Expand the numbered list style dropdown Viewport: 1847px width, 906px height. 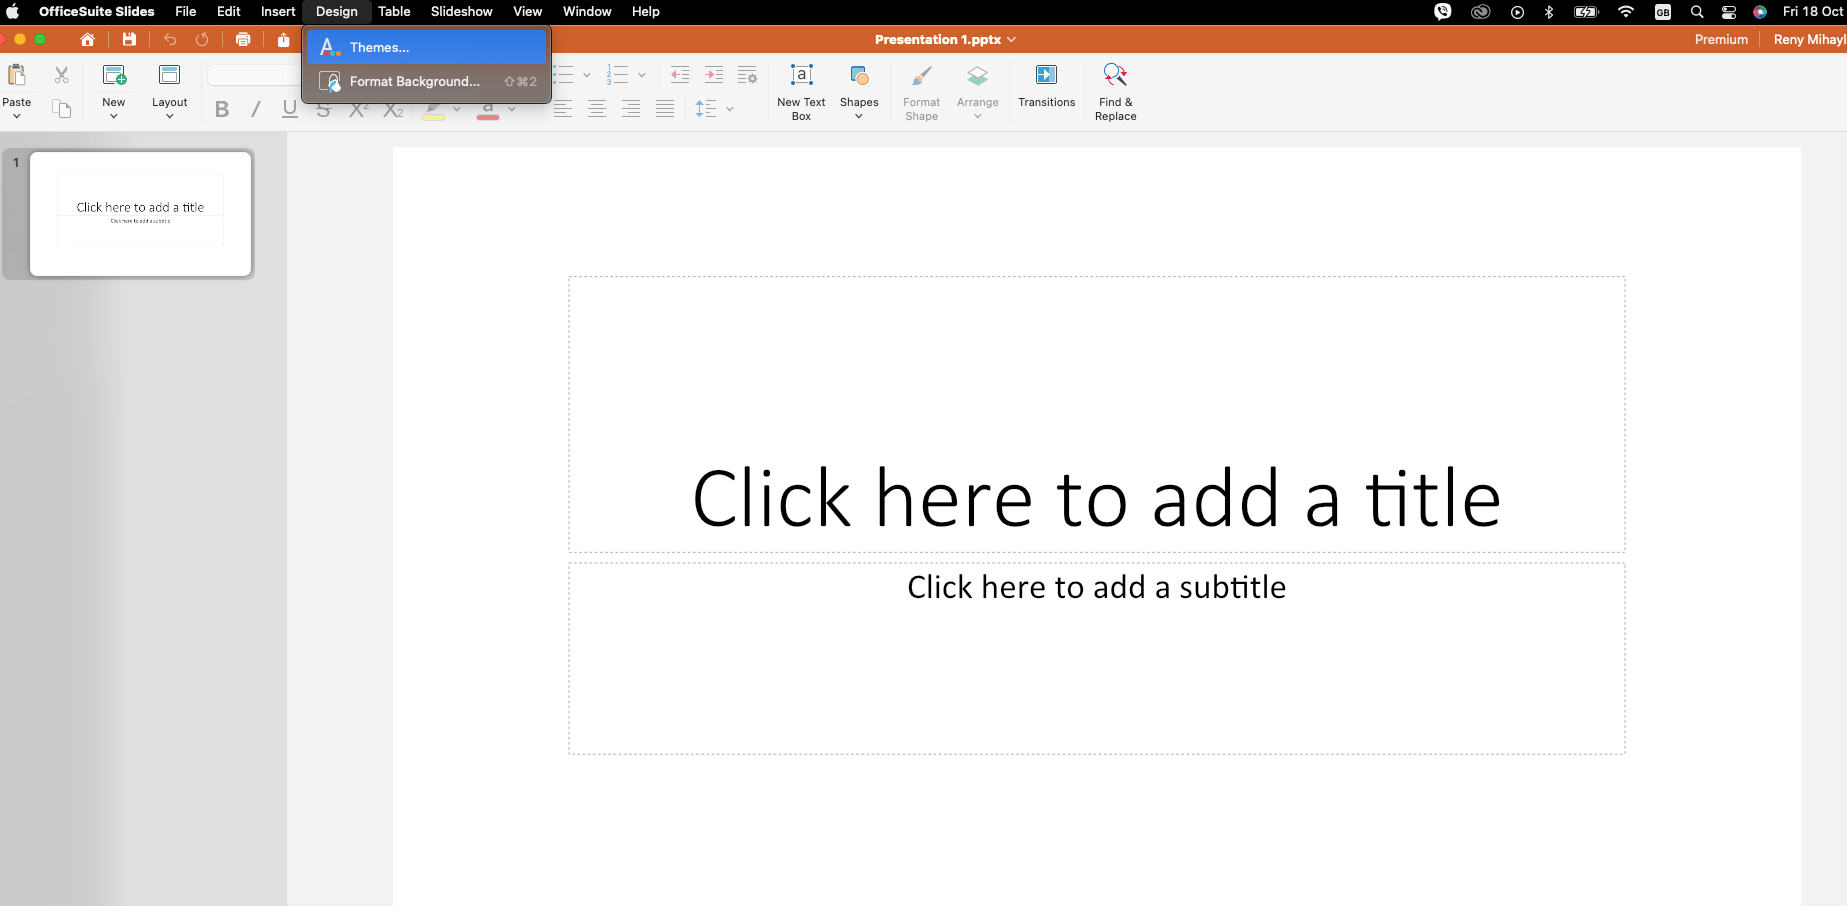coord(641,74)
